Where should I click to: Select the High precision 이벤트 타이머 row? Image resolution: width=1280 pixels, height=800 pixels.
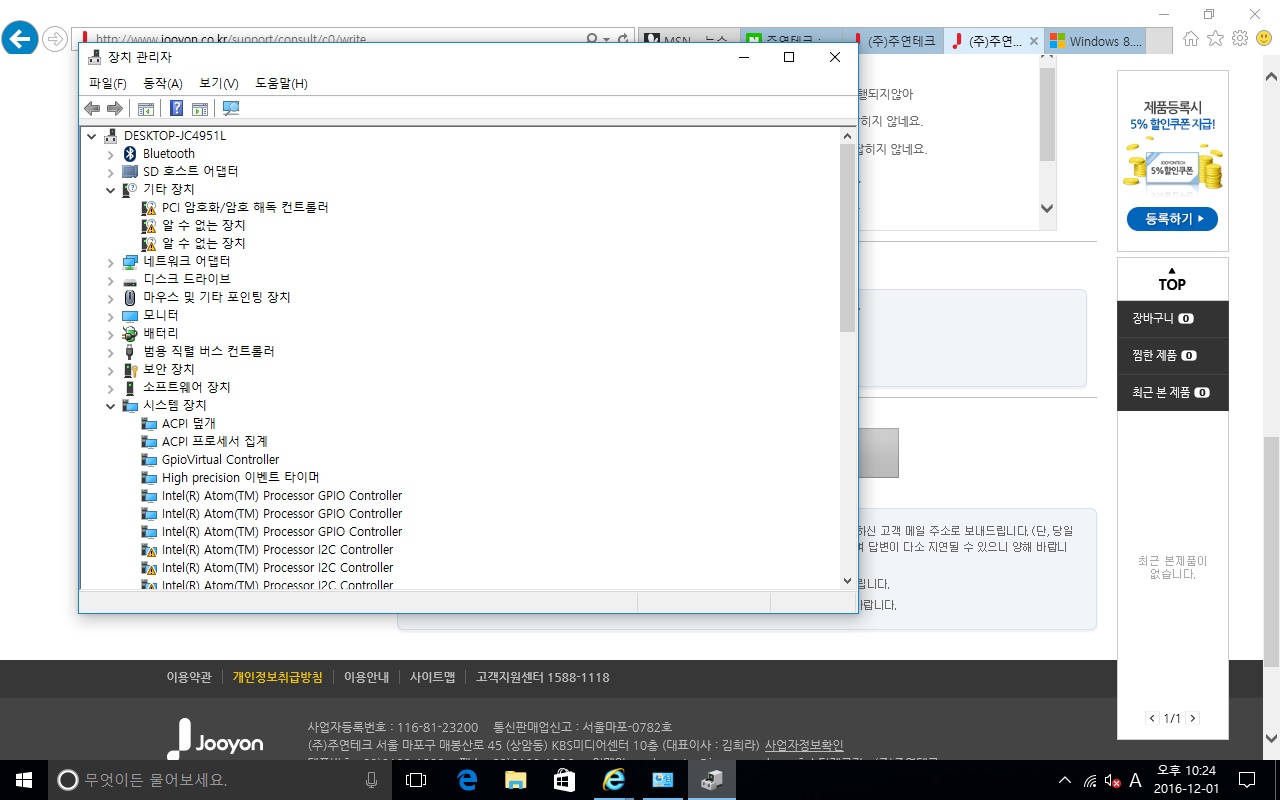click(231, 477)
